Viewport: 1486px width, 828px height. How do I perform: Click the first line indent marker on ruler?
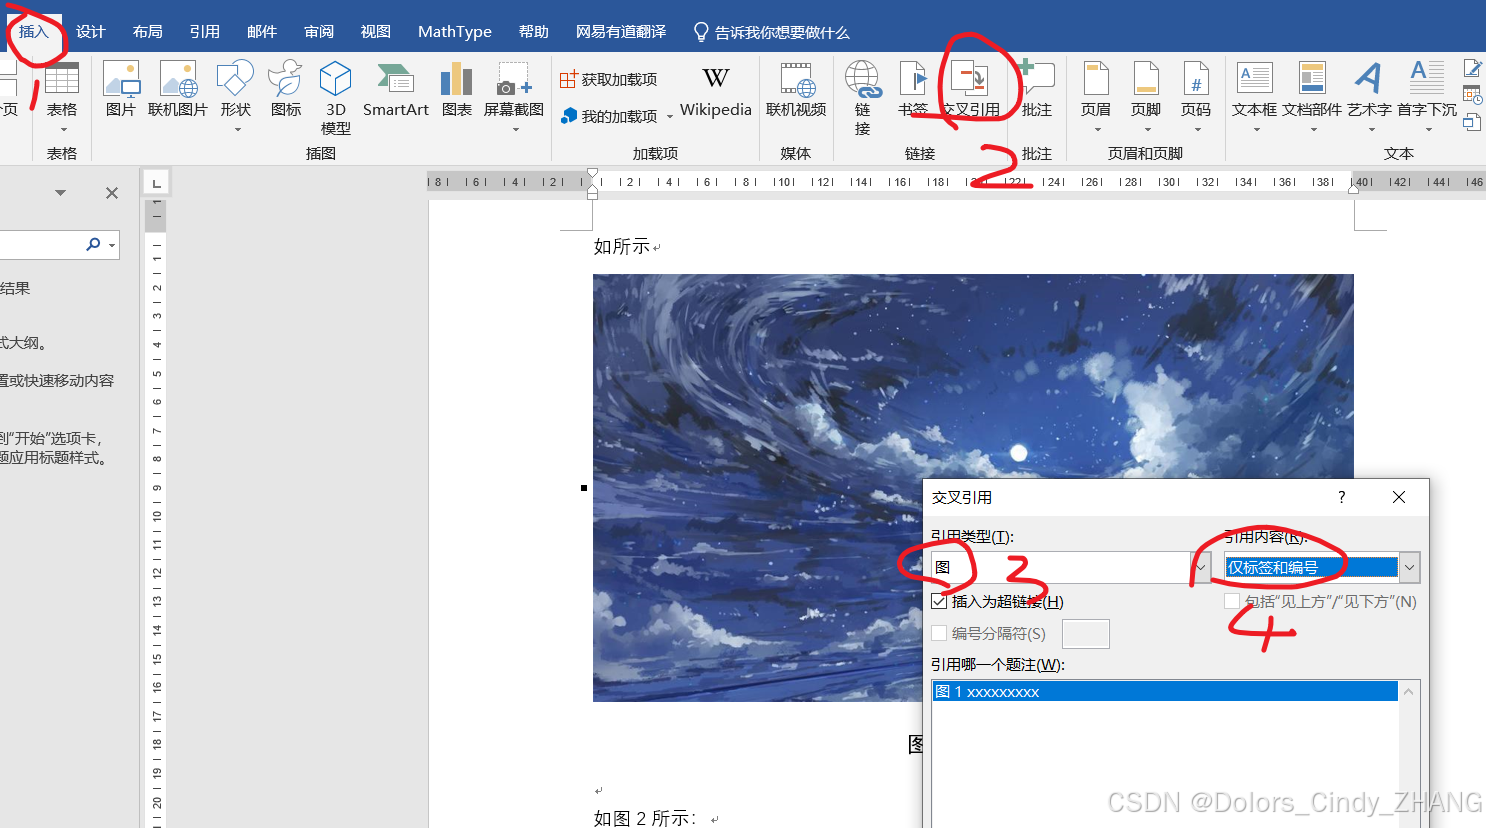point(593,174)
